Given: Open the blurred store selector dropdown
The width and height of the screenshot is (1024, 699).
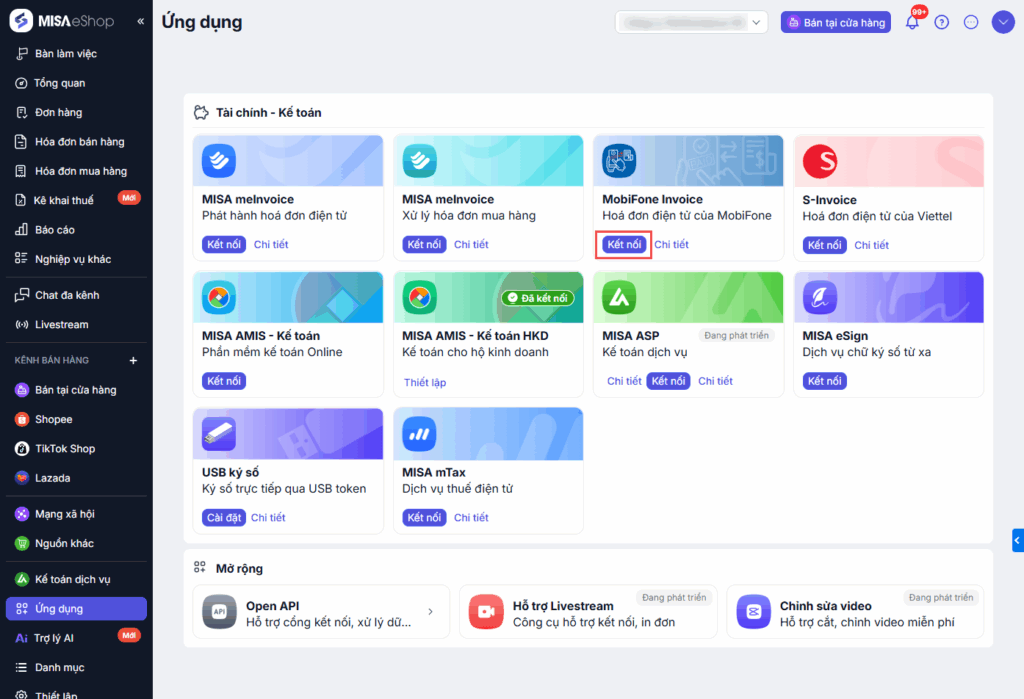Looking at the screenshot, I should click(x=691, y=22).
